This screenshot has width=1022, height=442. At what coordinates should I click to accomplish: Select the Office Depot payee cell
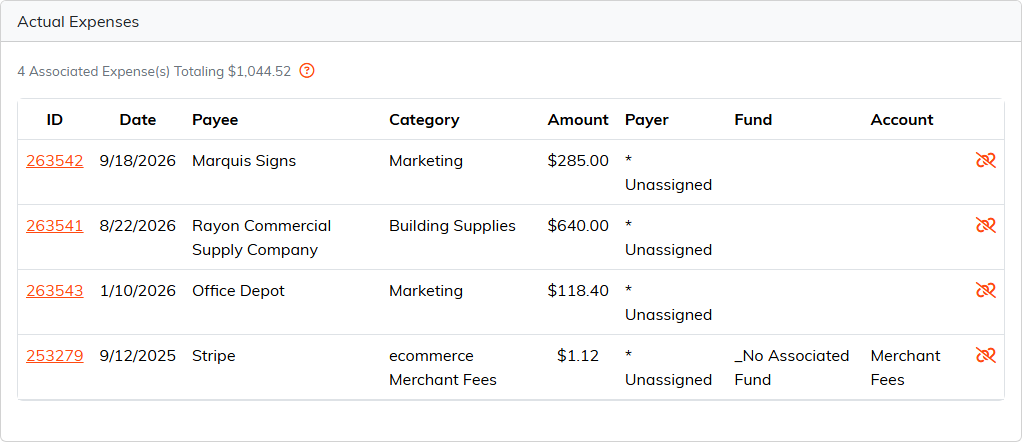[x=239, y=291]
